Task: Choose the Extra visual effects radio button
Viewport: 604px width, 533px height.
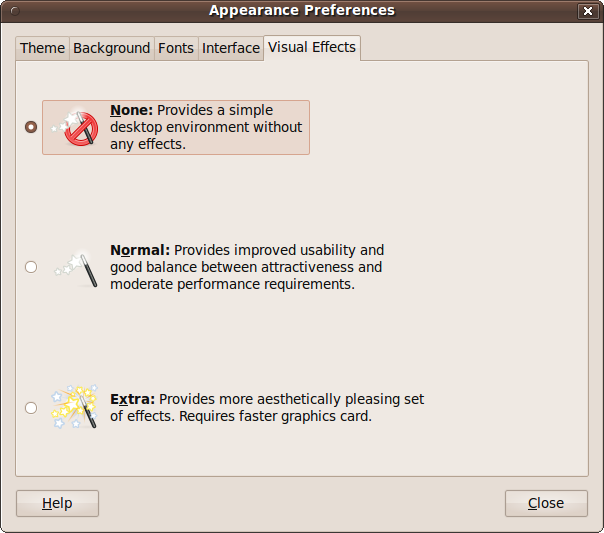Action: click(31, 407)
